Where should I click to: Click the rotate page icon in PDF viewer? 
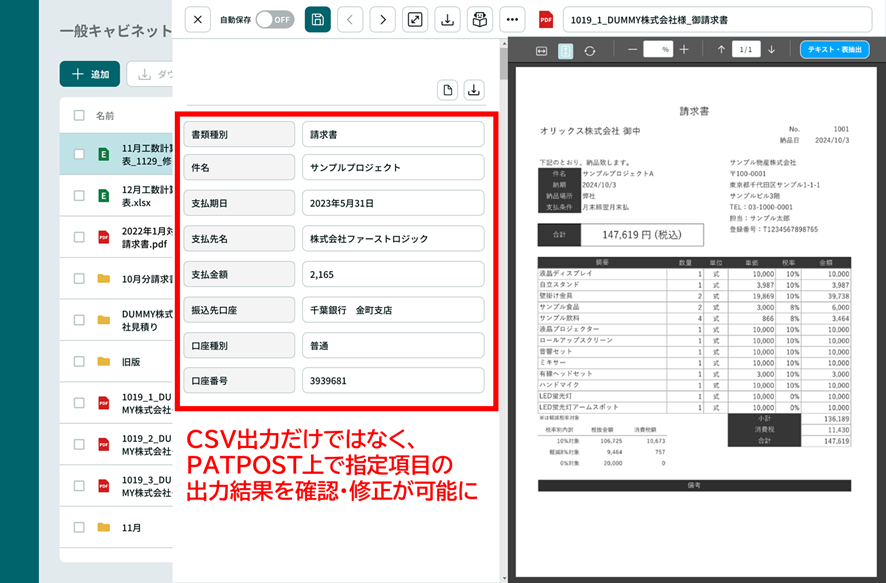(x=590, y=48)
